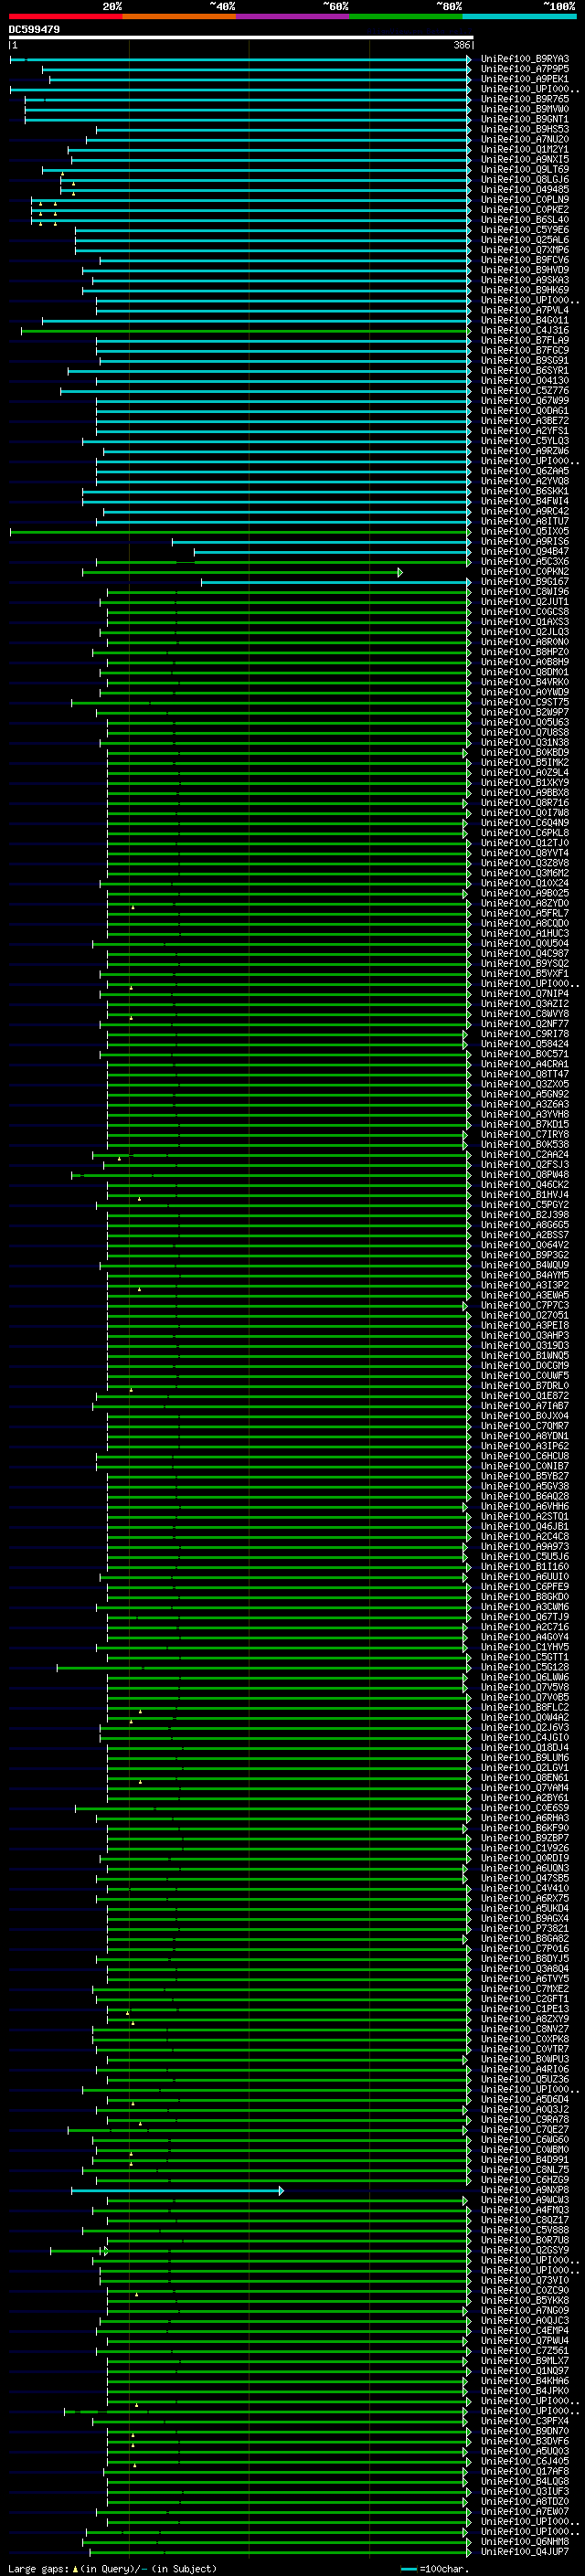
Task: Click the green ~80% identity legend segment
Action: pos(406,16)
